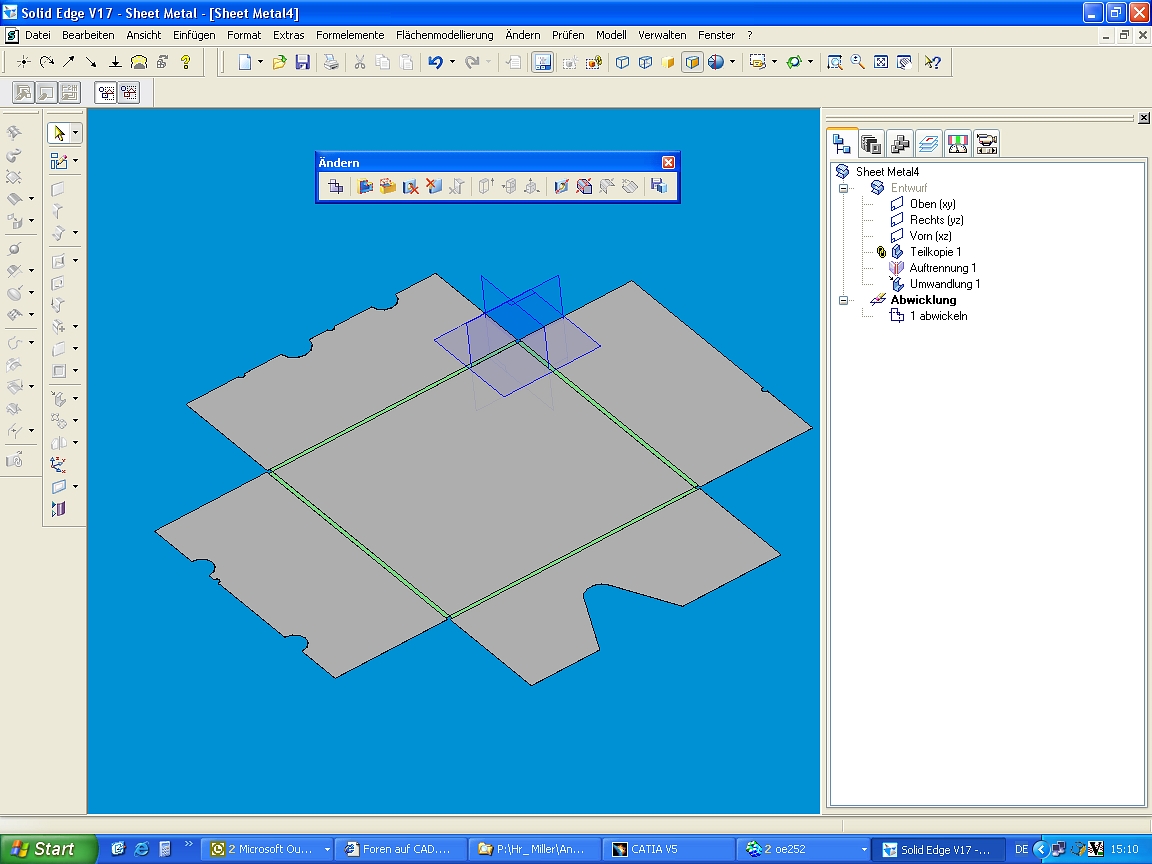1152x864 pixels.
Task: Open dropdown arrow next to Undo
Action: [x=452, y=62]
